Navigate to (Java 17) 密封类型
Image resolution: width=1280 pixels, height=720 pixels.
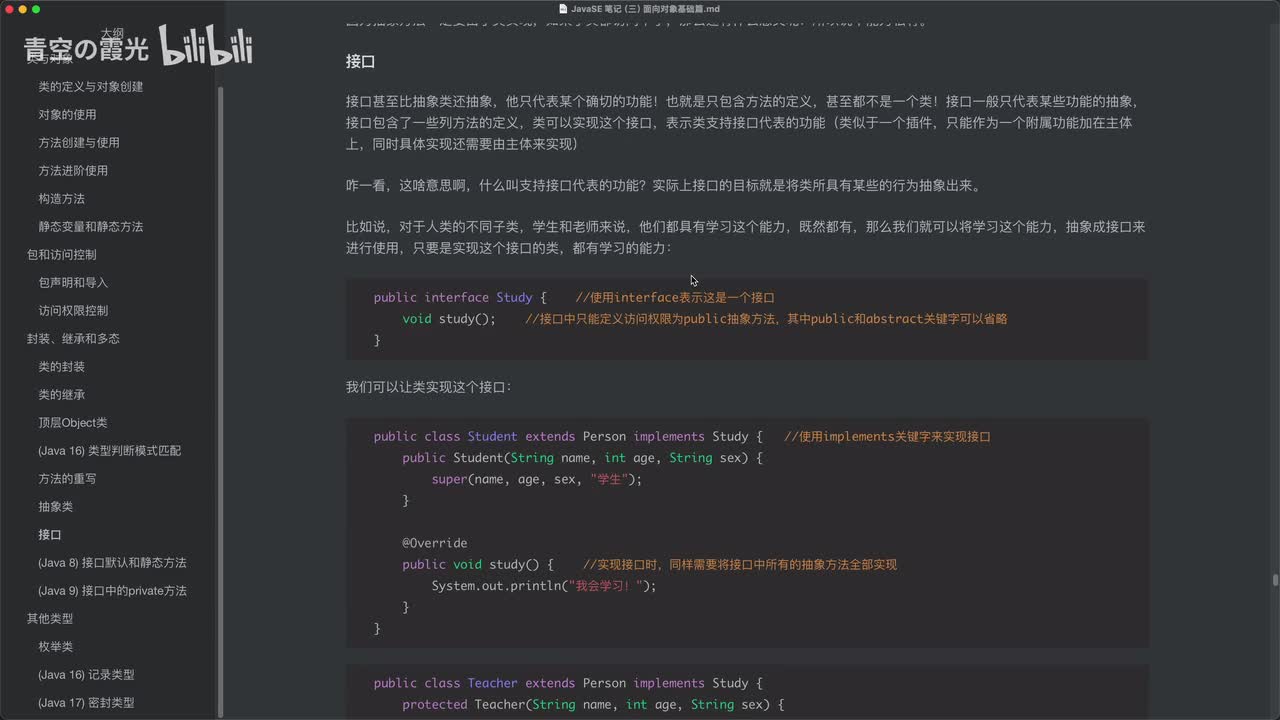point(86,703)
